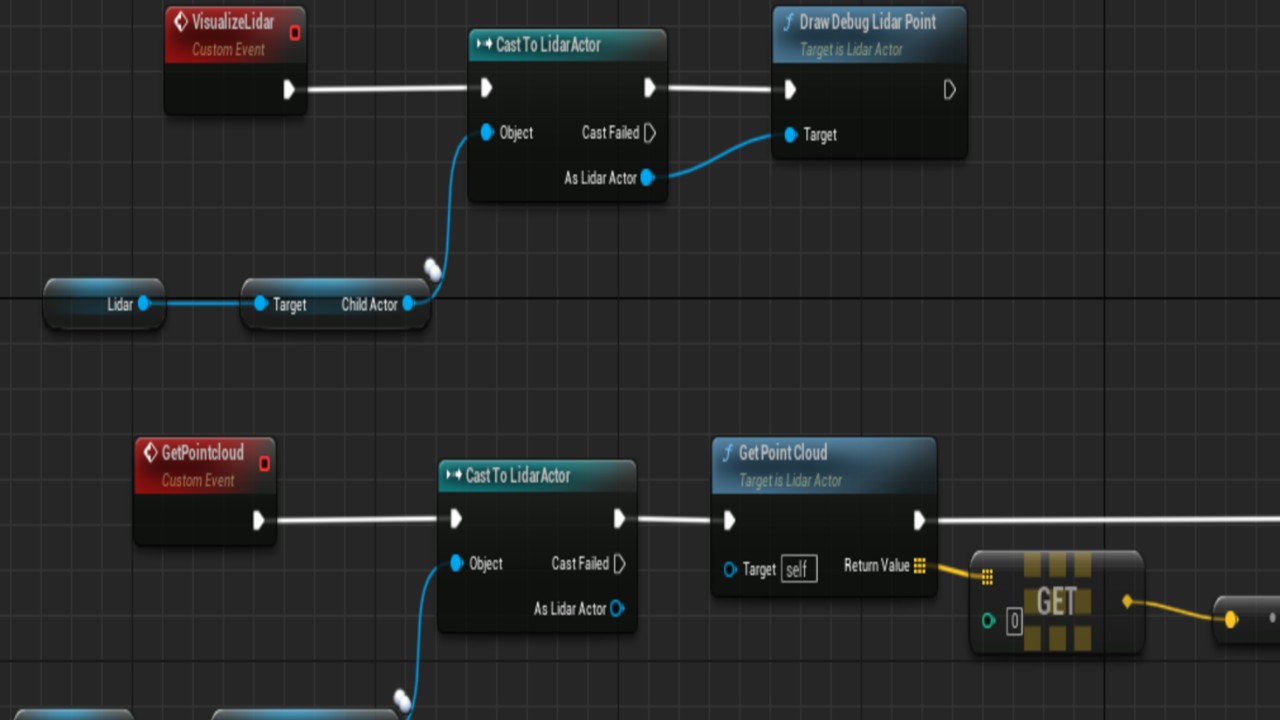The height and width of the screenshot is (720, 1280).
Task: Click the As Lidar Actor pin on lower cast node
Action: pyautogui.click(x=617, y=608)
